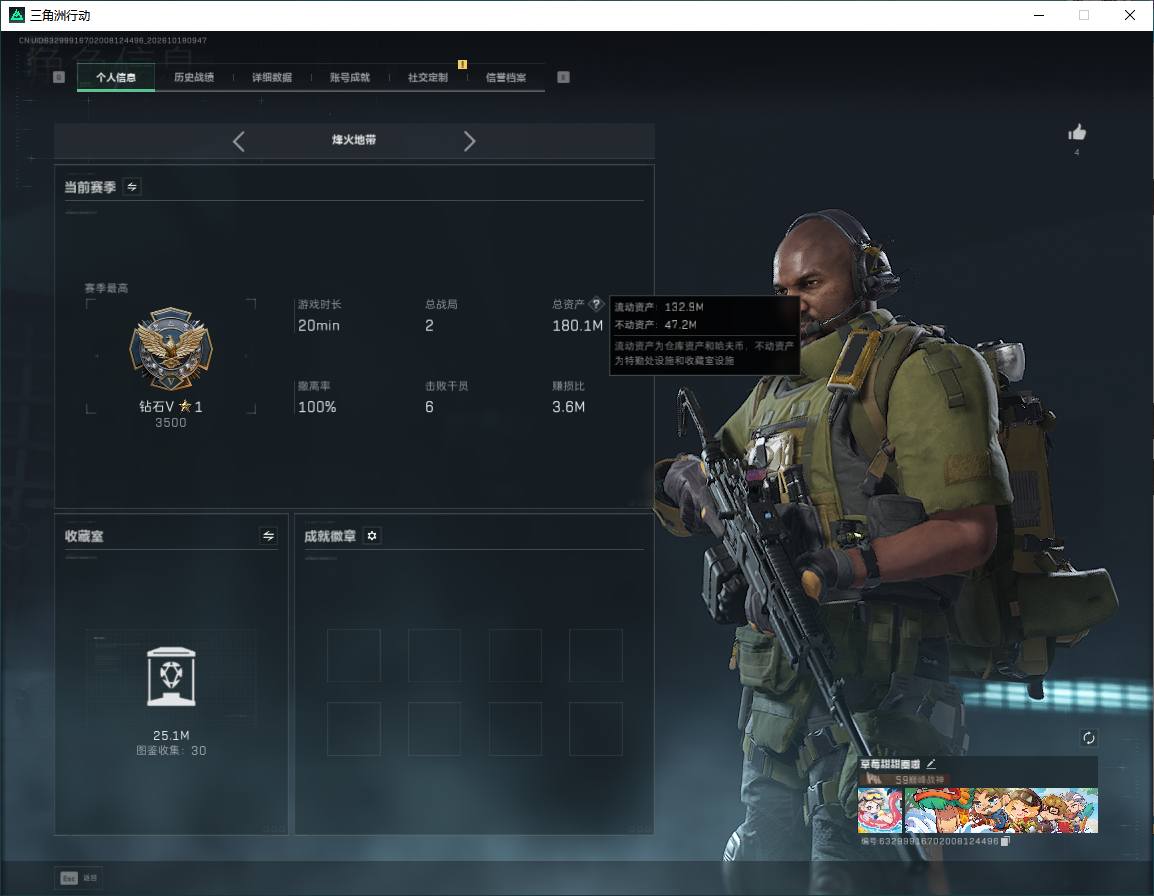Click the 击败干员 stat label
This screenshot has height=896, width=1154.
coord(447,386)
